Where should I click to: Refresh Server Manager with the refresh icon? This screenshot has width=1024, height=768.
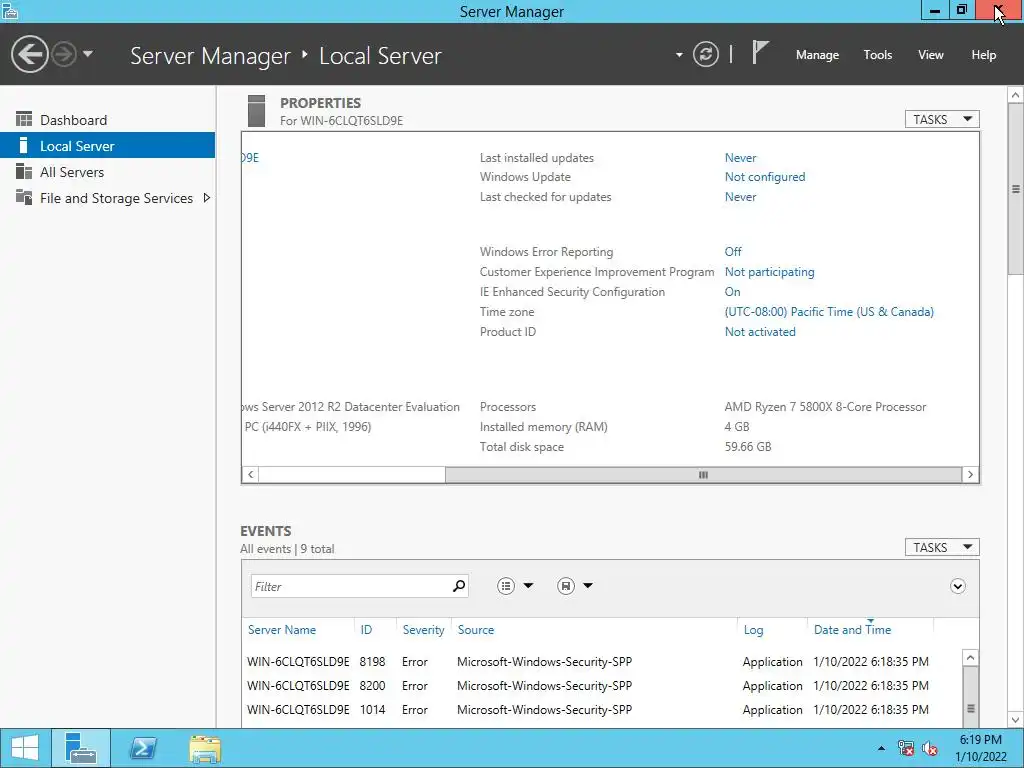[x=705, y=54]
